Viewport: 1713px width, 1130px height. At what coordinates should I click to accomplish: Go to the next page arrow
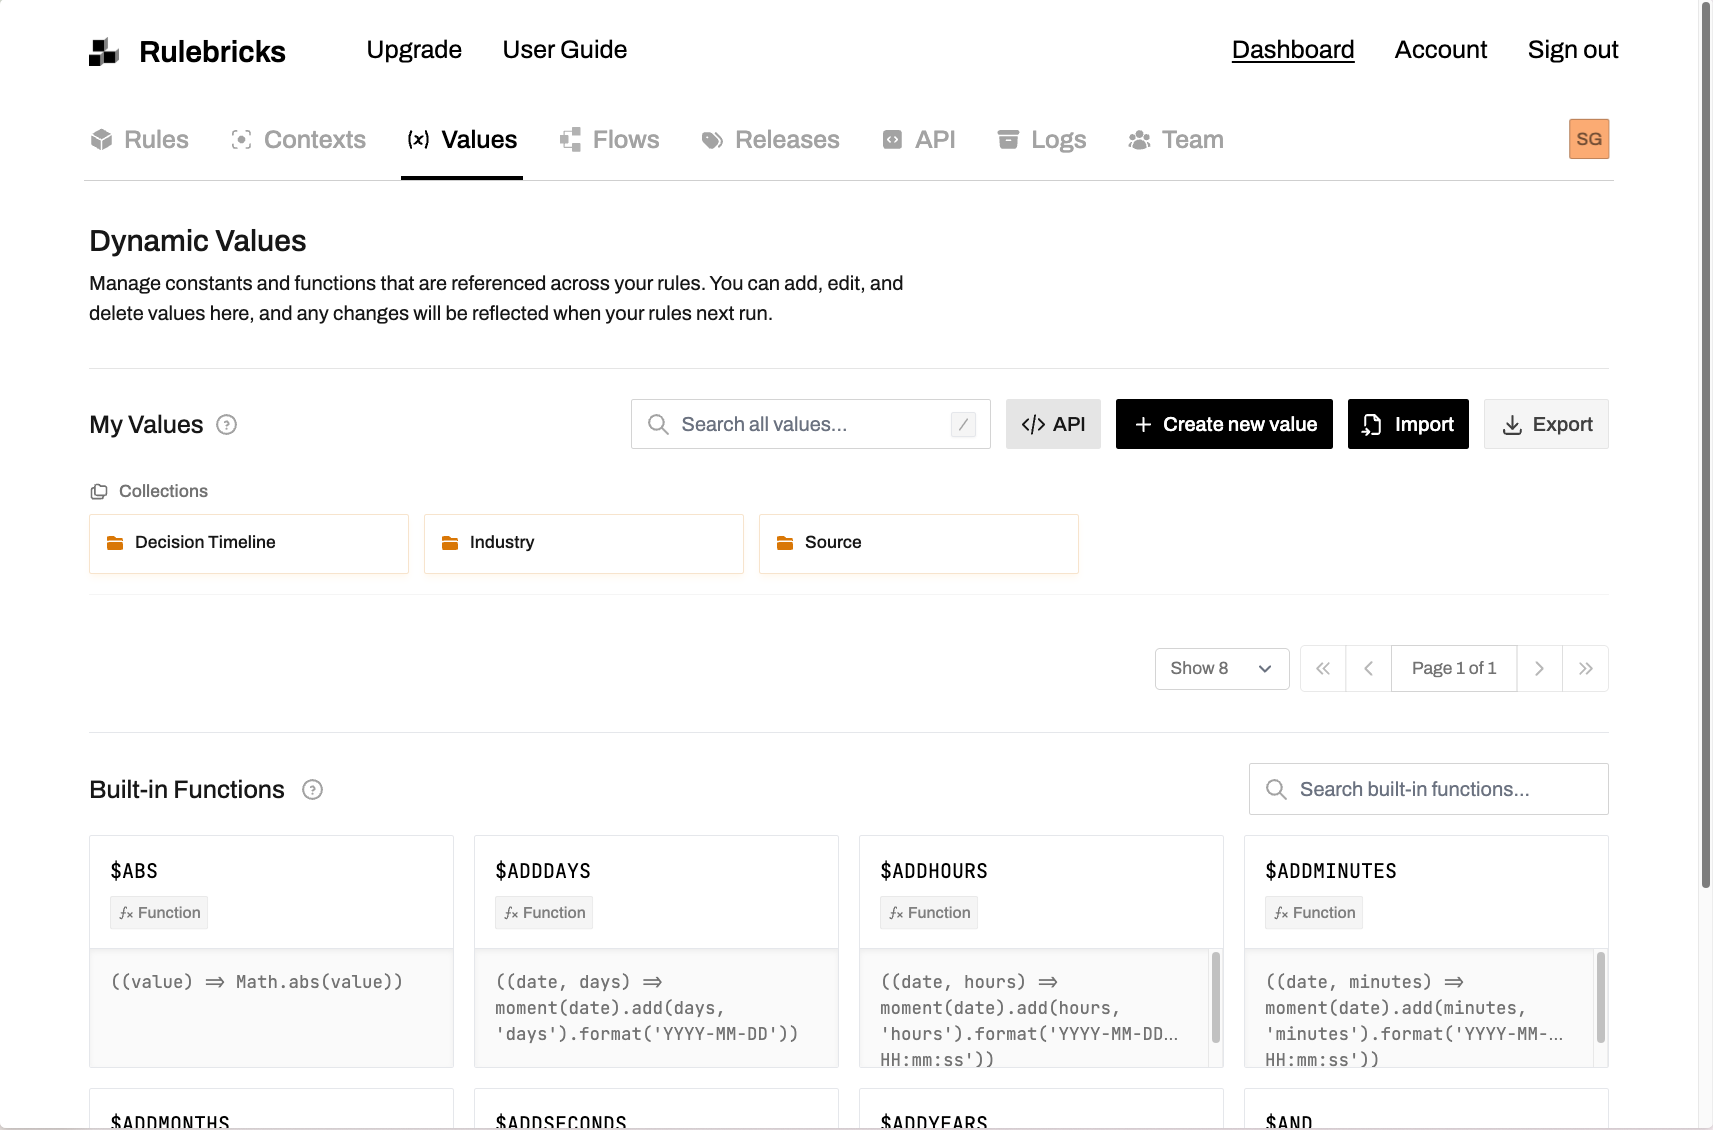point(1539,669)
